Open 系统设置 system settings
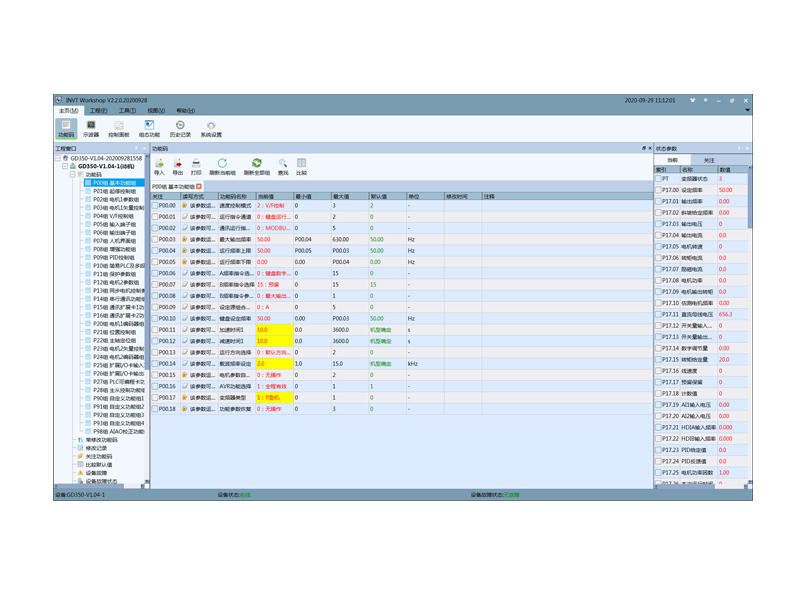The height and width of the screenshot is (600, 800). point(211,128)
